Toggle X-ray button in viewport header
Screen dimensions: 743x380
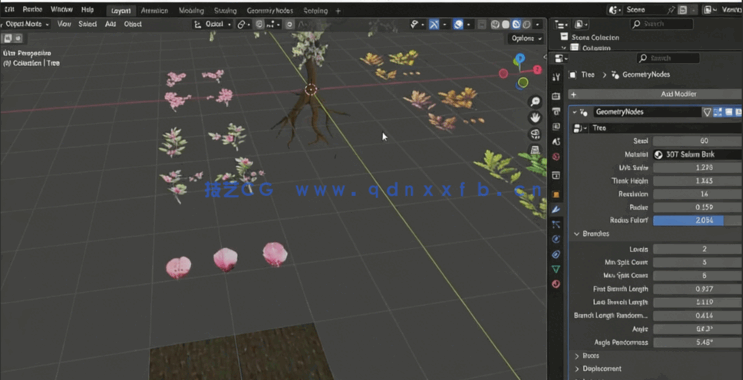(x=481, y=25)
